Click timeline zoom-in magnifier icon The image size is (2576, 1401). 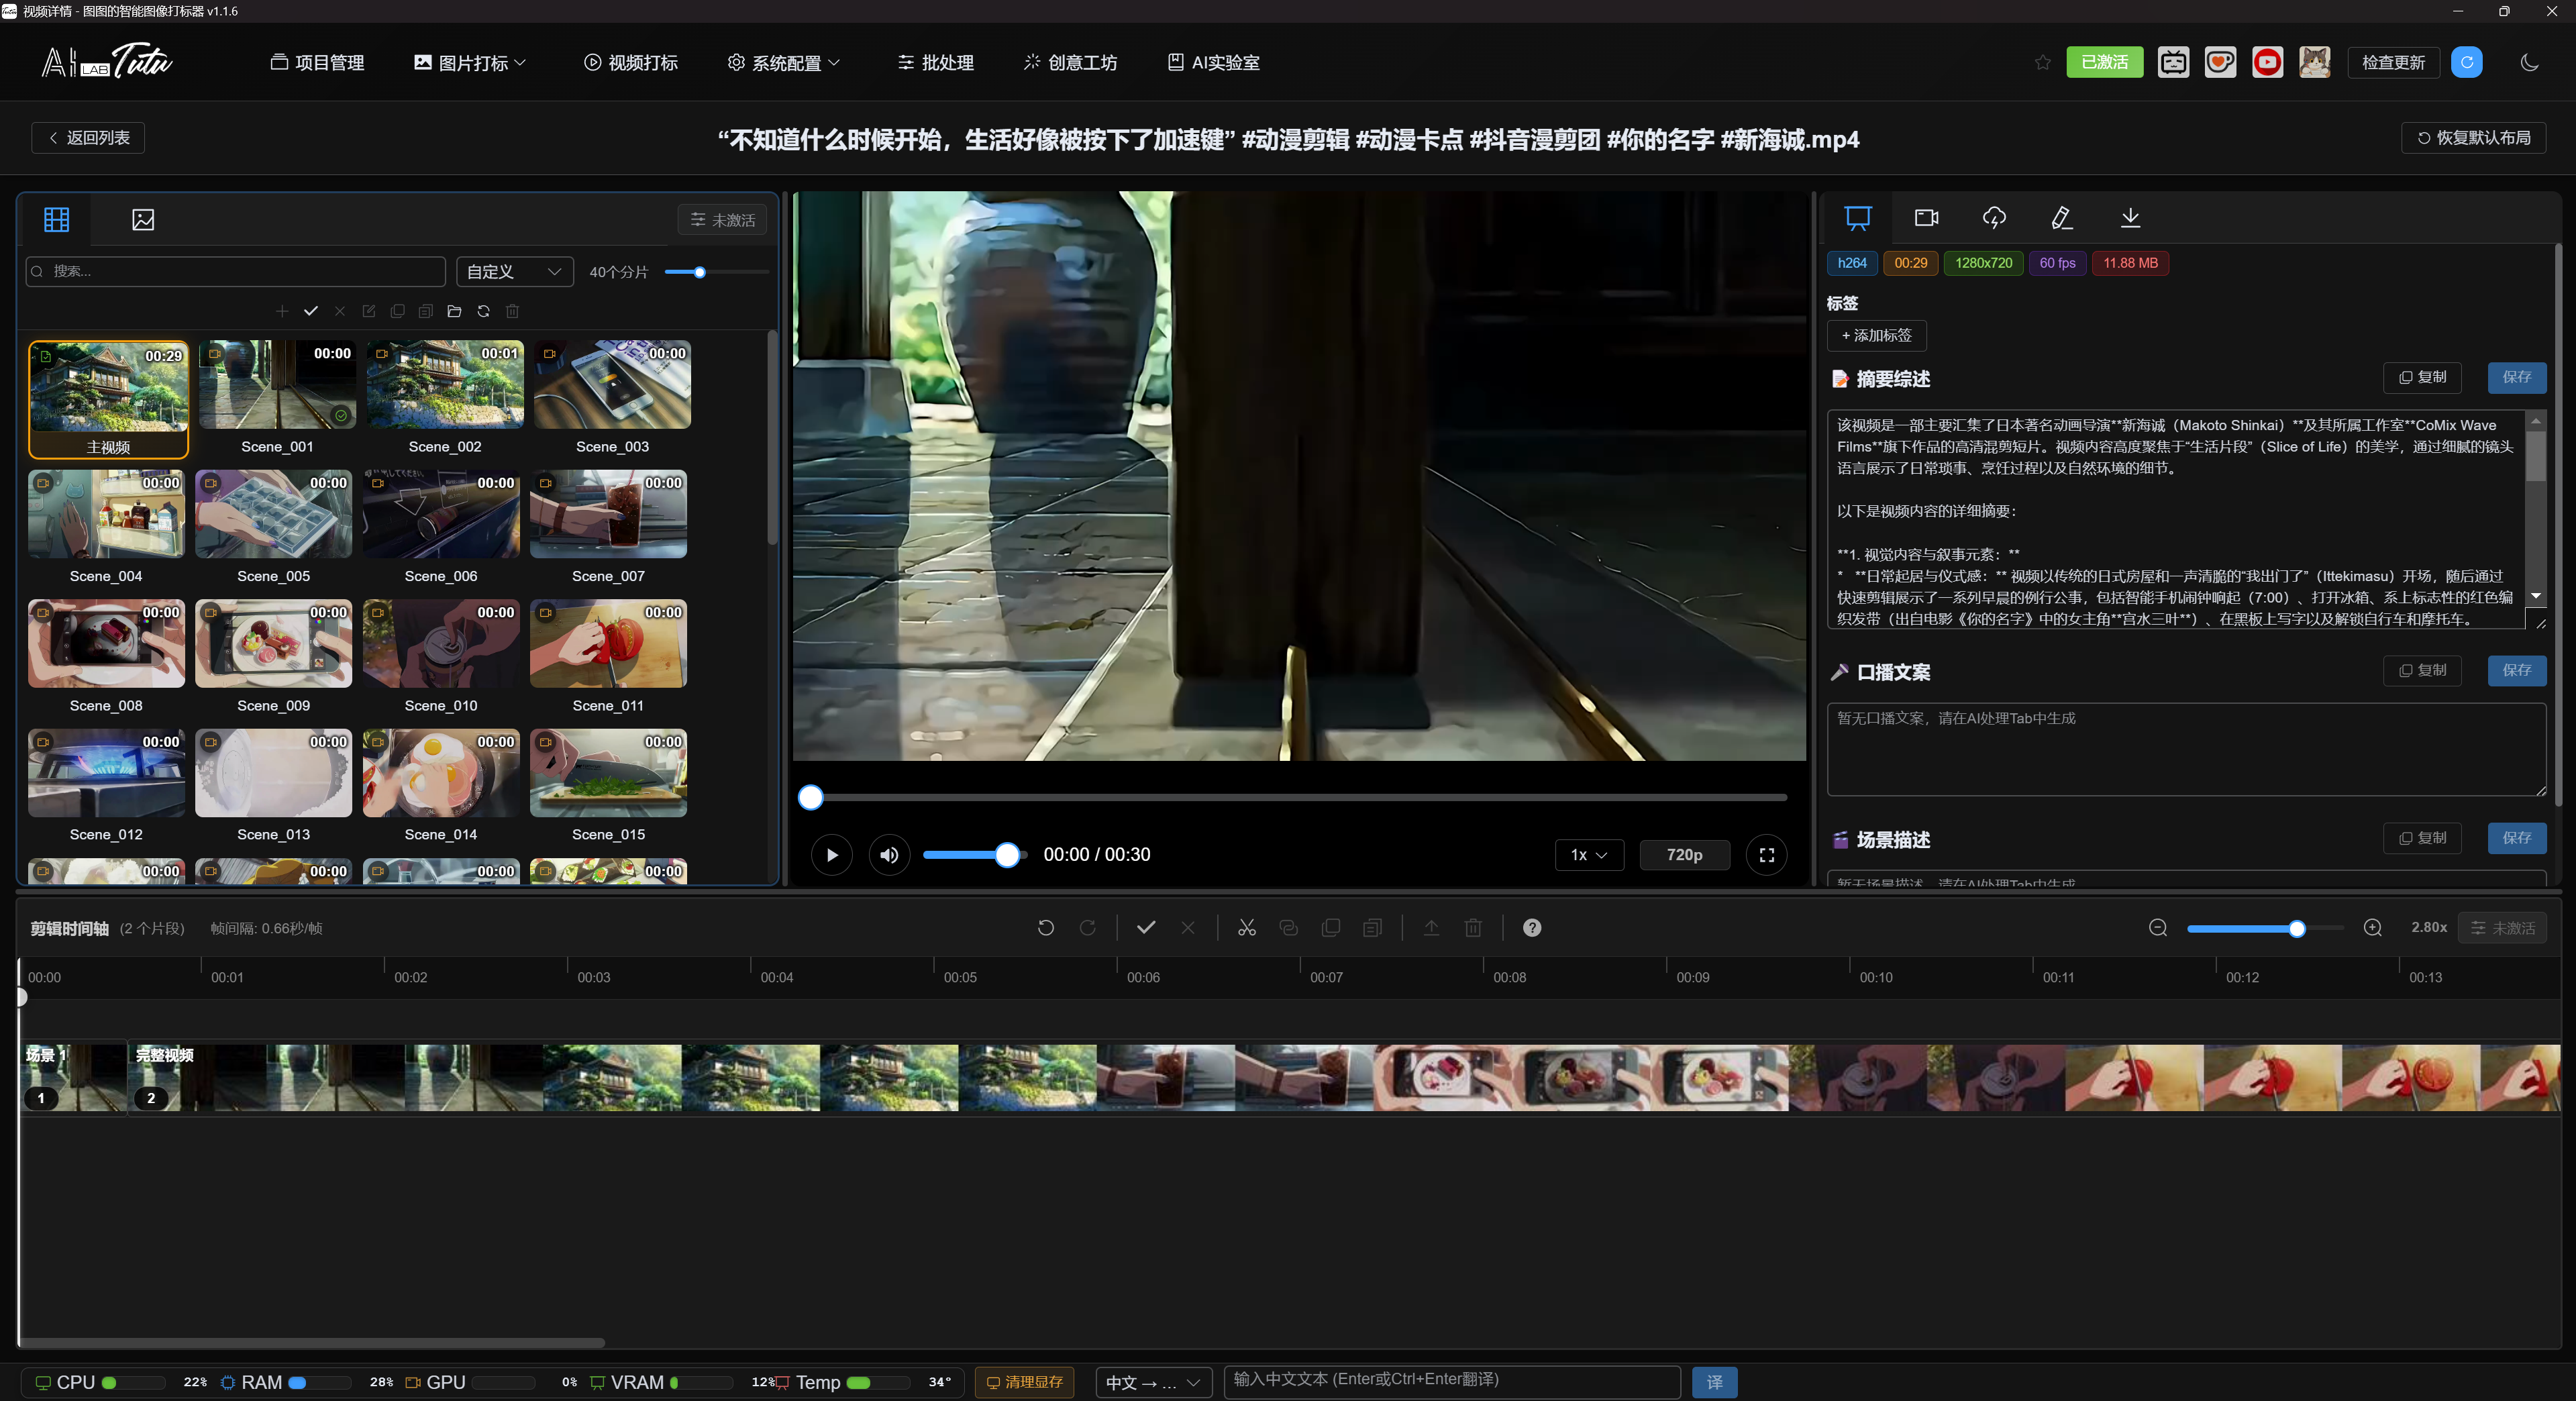pos(2372,928)
